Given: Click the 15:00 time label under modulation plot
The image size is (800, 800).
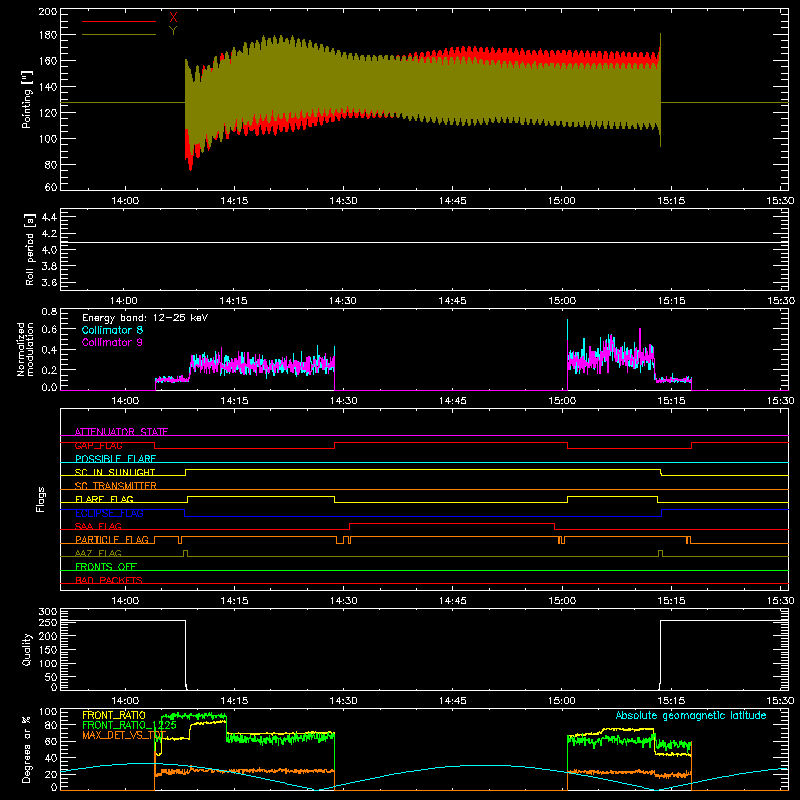Looking at the screenshot, I should click(562, 401).
